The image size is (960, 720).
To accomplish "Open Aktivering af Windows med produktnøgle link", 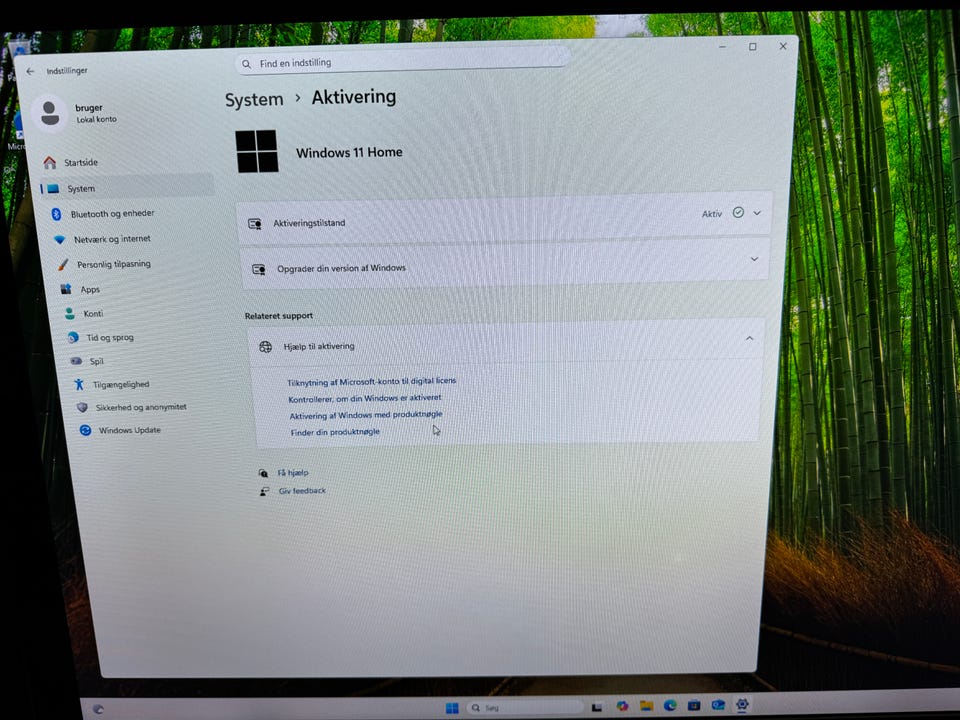I will tap(366, 415).
